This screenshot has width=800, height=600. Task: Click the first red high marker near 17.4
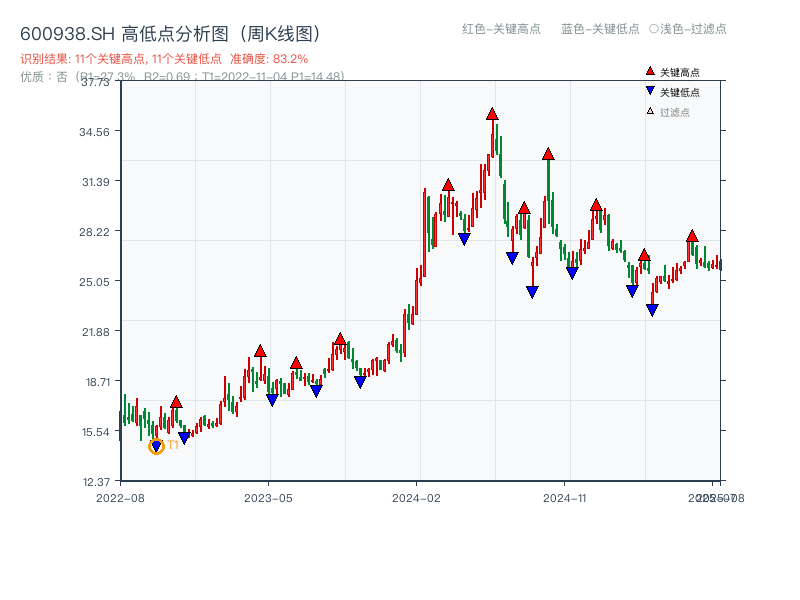pos(176,402)
